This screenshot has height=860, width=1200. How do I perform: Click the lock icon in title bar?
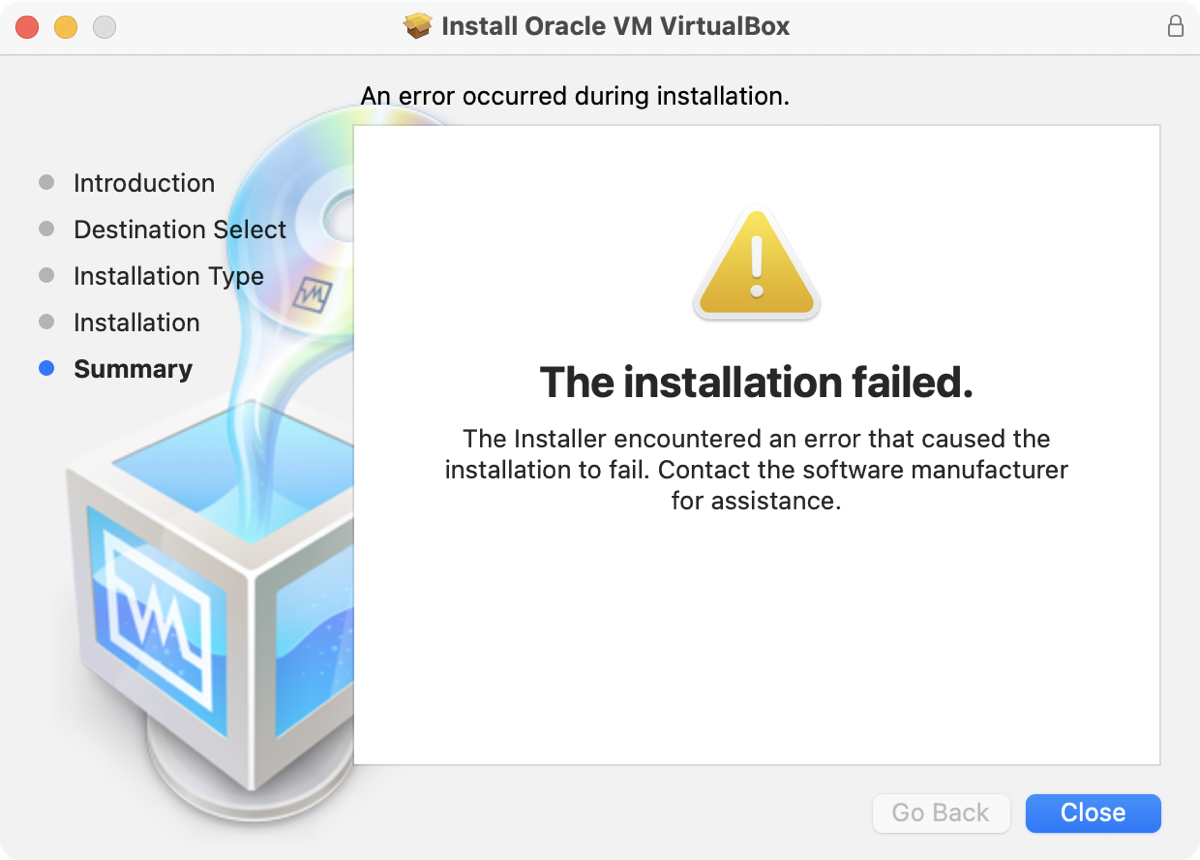coord(1176,27)
